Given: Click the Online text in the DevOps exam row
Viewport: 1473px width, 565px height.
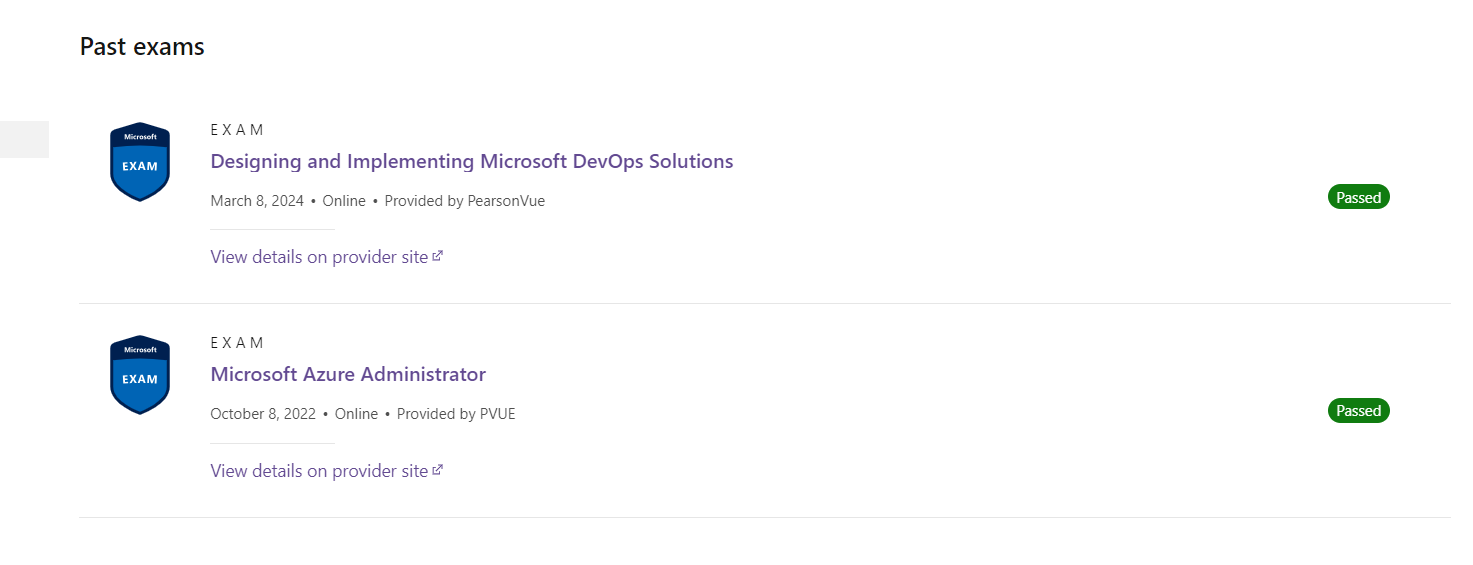Looking at the screenshot, I should 344,201.
